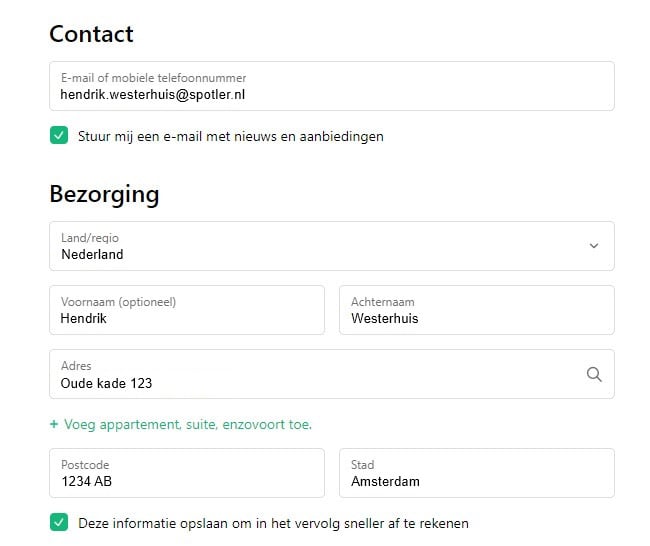Click the search magnifier icon in Adres field
The height and width of the screenshot is (546, 650).
click(x=594, y=374)
